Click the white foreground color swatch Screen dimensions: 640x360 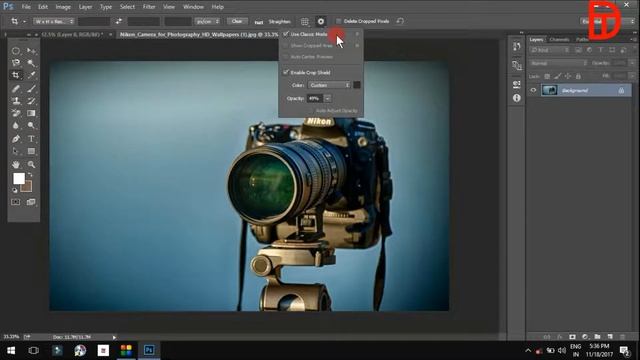[x=19, y=178]
